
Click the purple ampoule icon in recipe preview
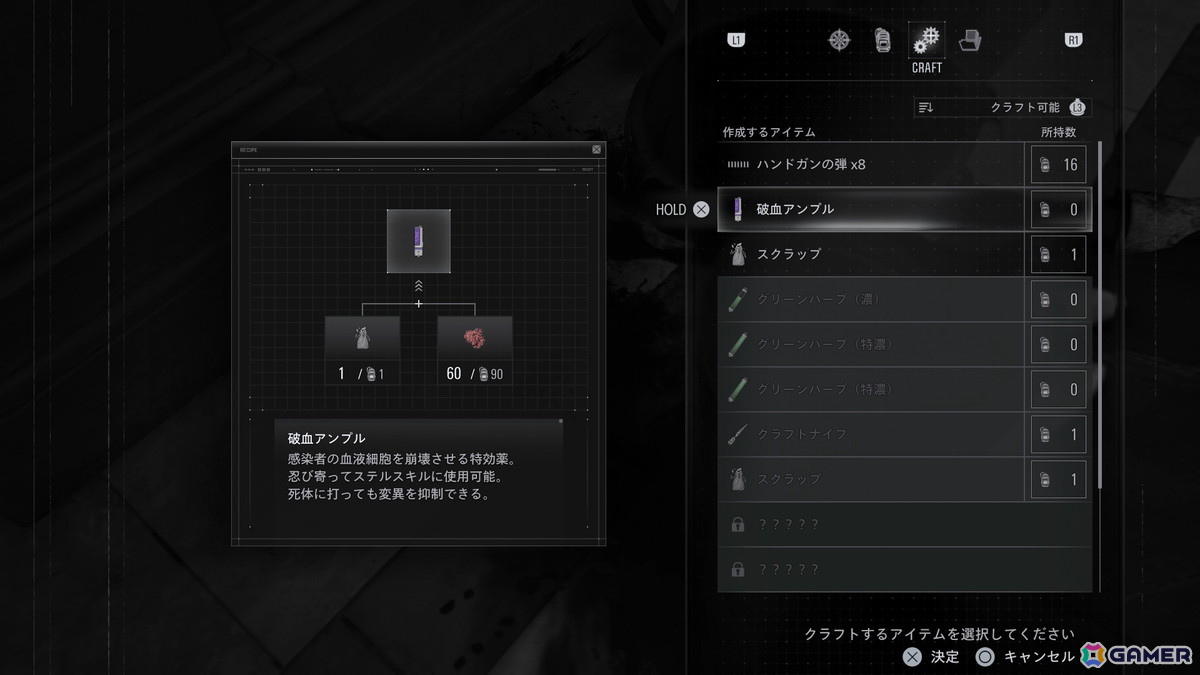click(x=419, y=238)
